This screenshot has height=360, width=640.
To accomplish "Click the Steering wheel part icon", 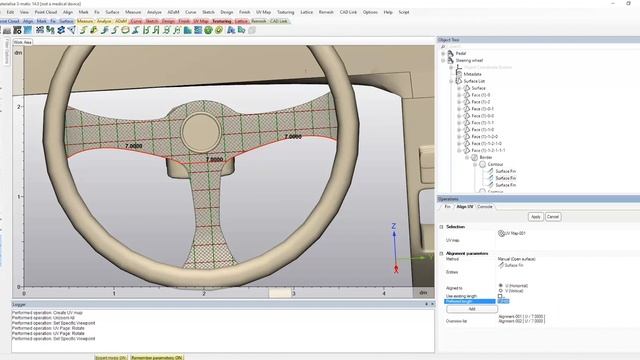I will point(451,60).
